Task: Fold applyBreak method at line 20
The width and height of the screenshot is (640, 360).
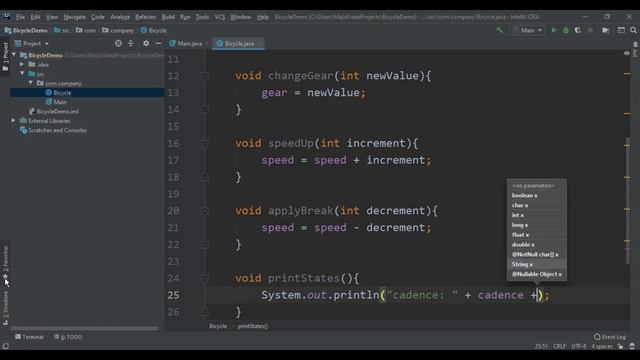Action: 205,211
